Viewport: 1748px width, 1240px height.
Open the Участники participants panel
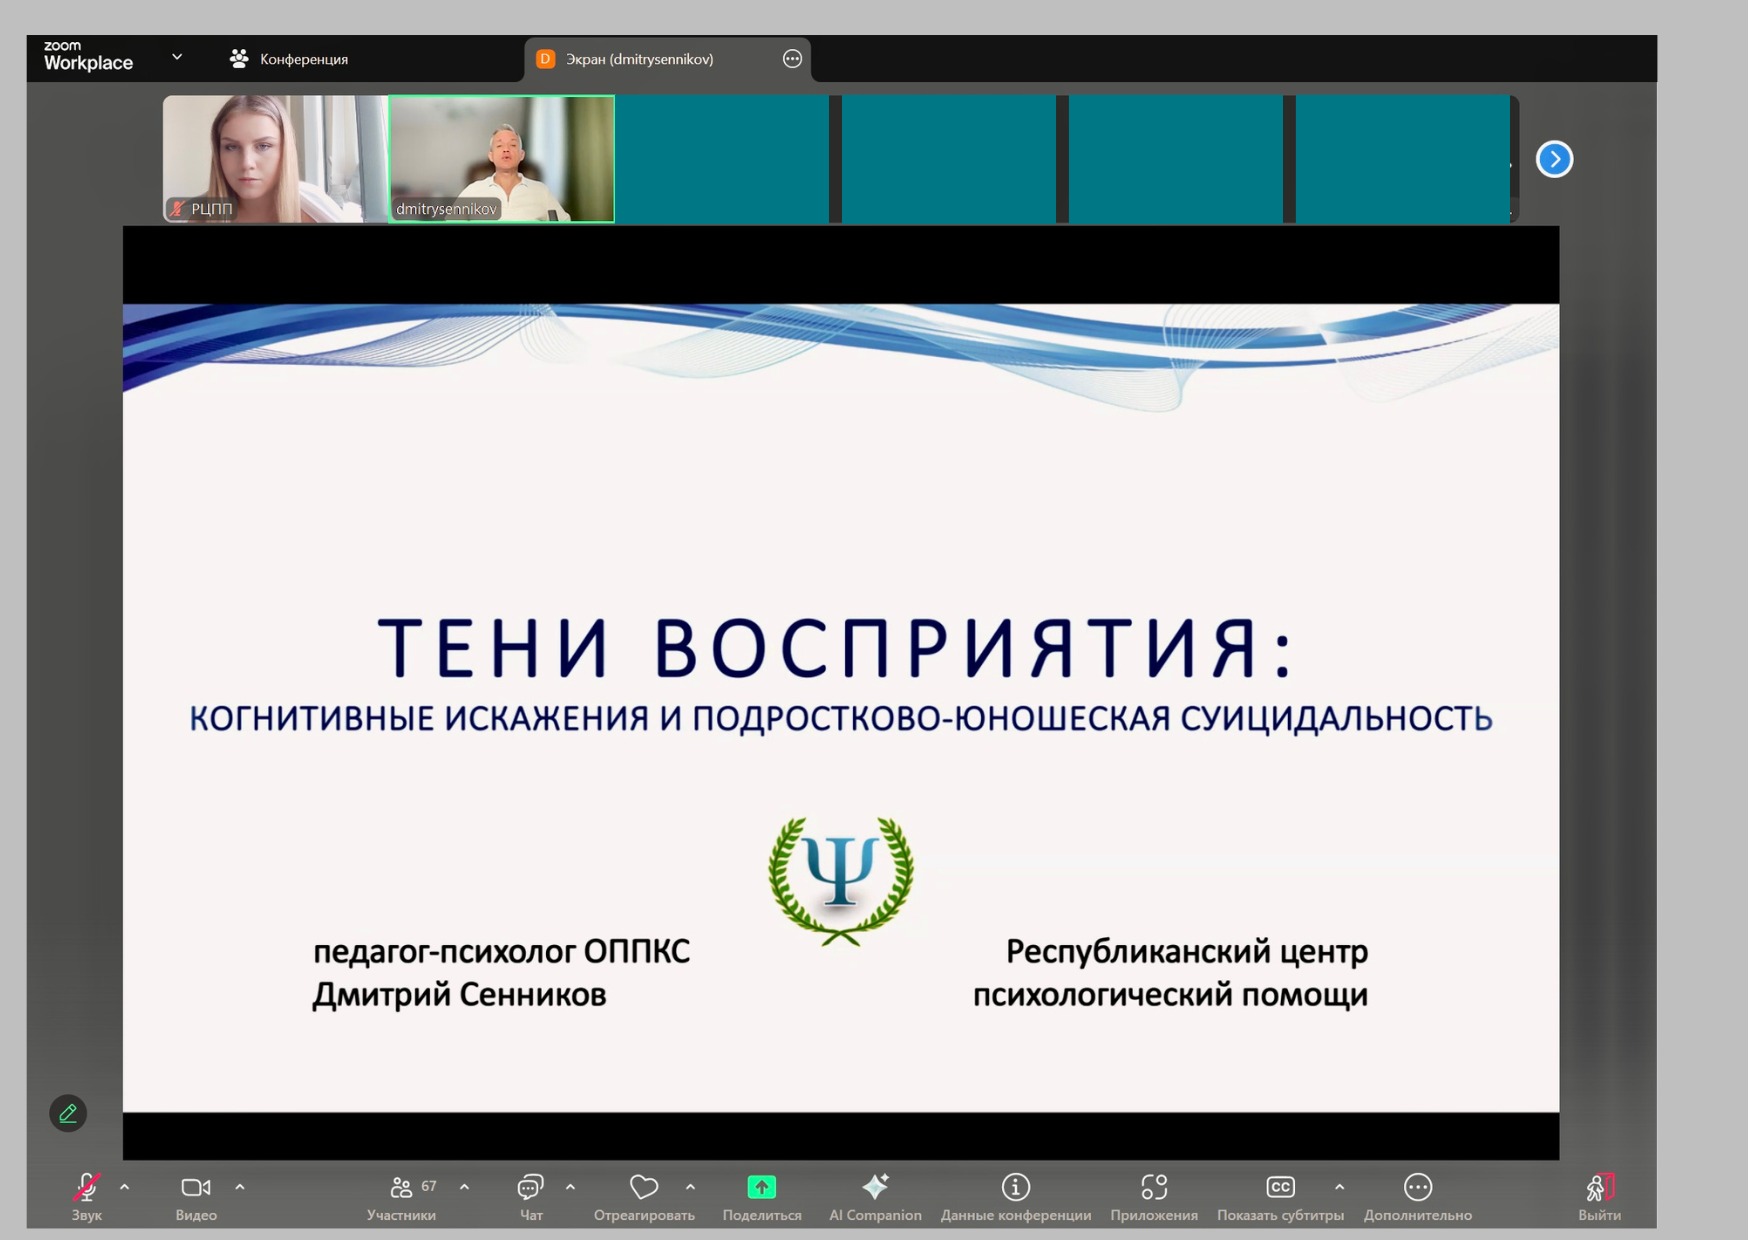tap(401, 1196)
